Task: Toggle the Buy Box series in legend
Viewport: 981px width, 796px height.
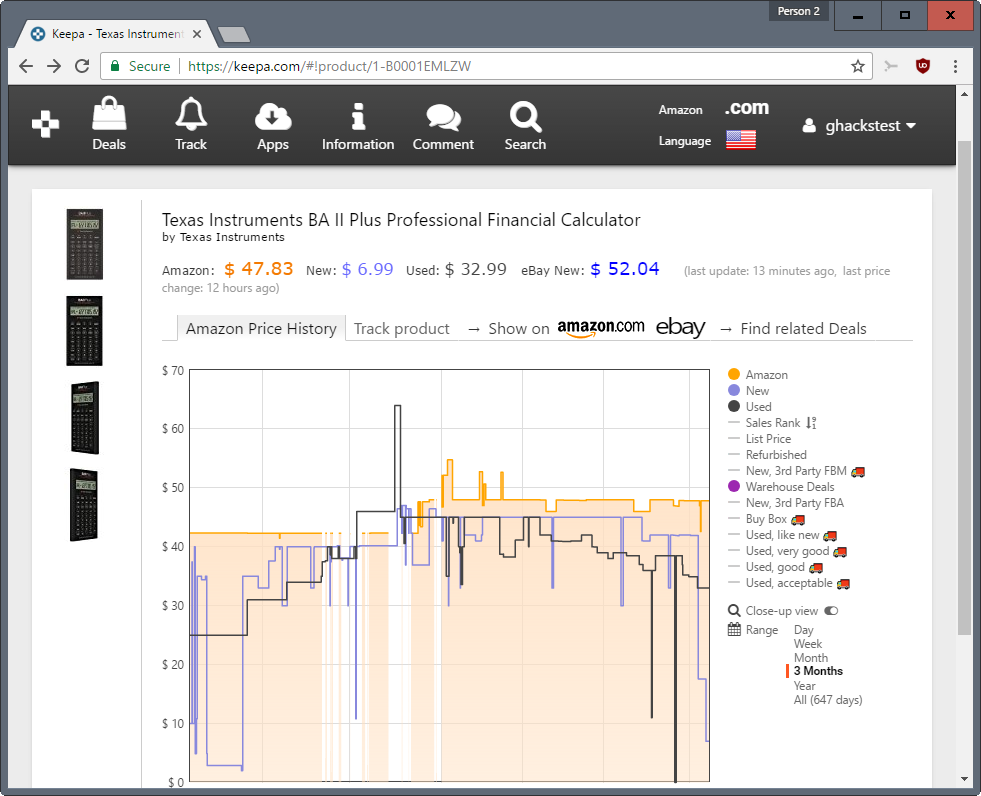Action: click(766, 519)
